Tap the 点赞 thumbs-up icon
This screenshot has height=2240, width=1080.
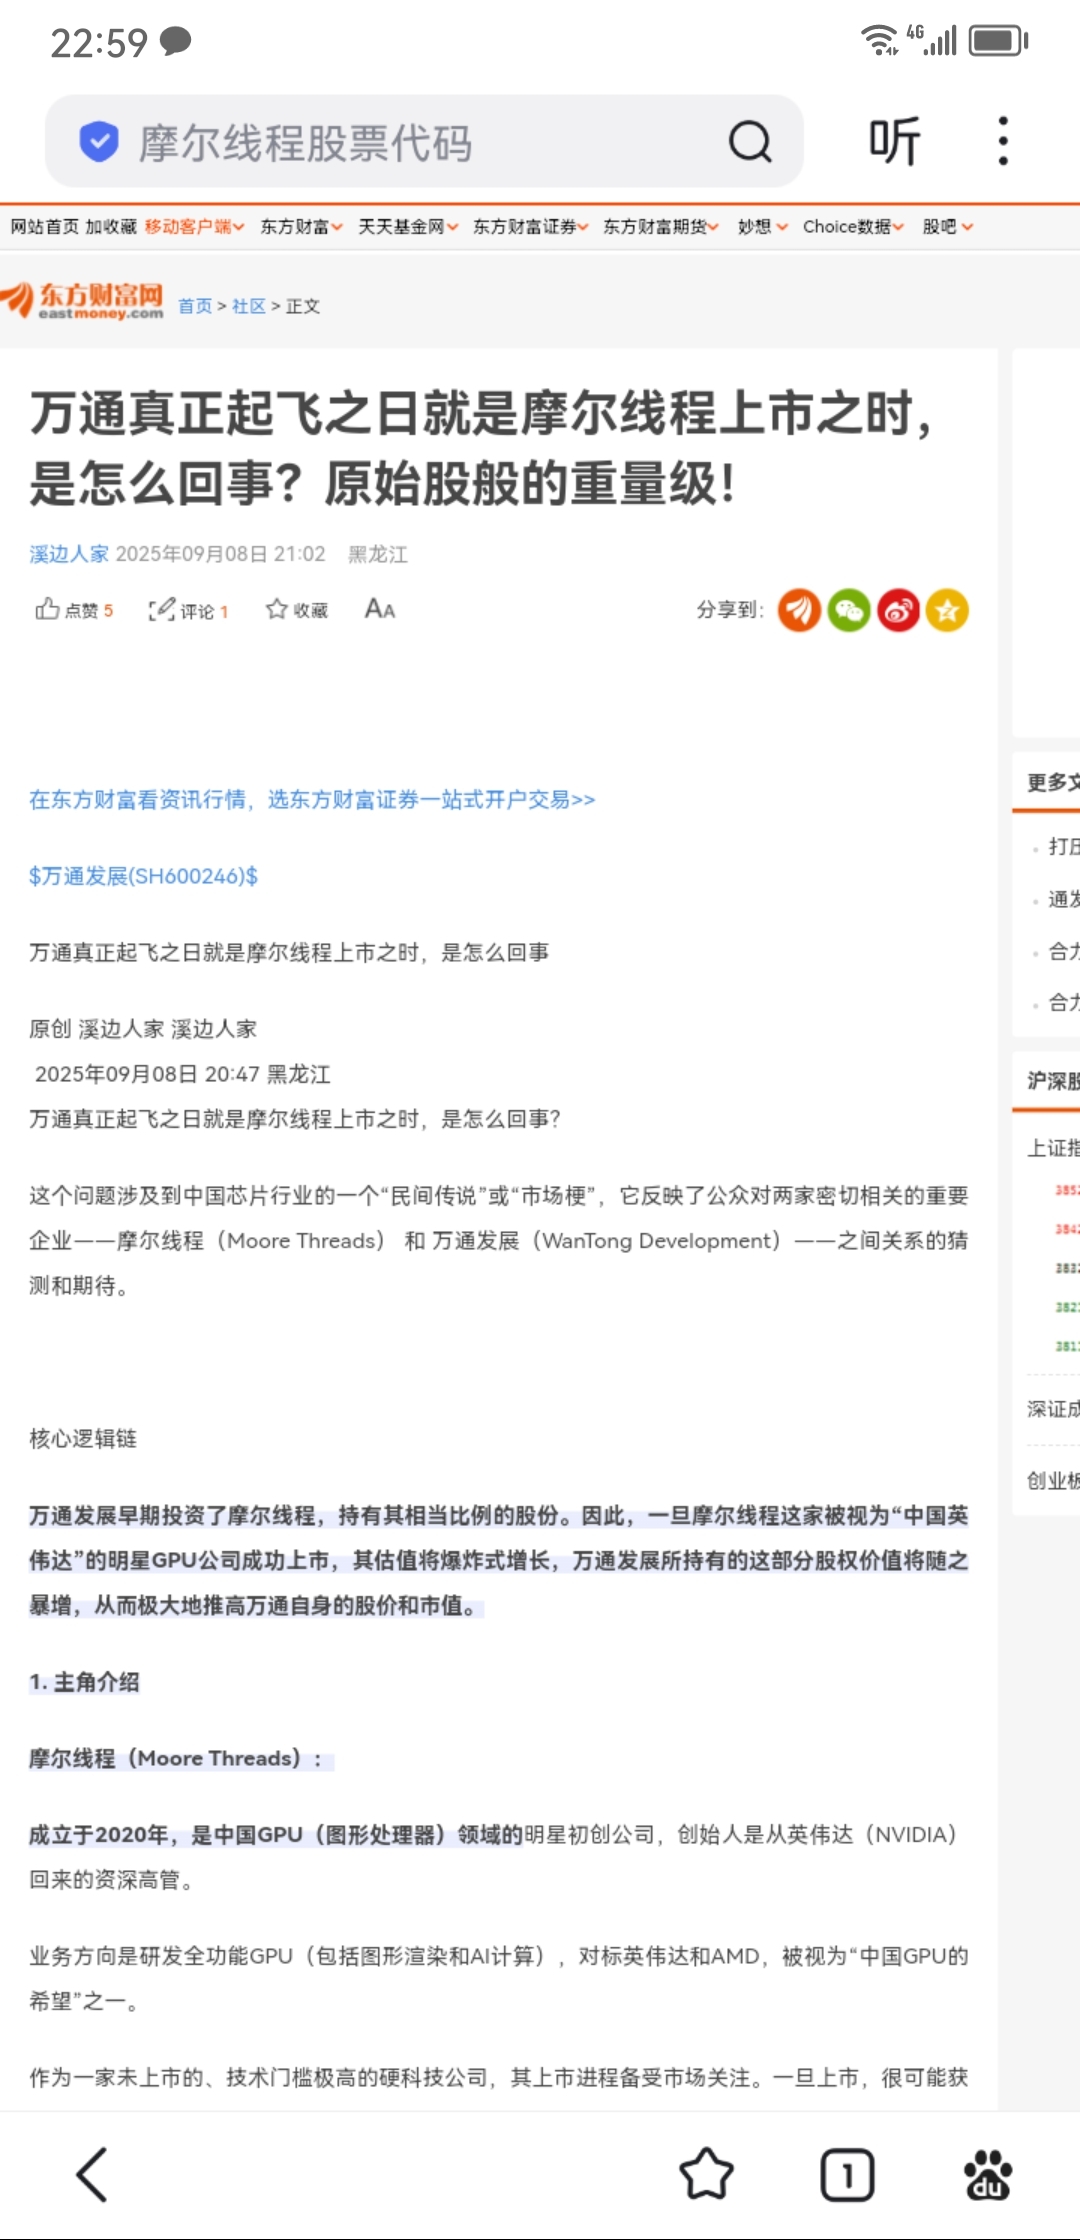point(47,609)
